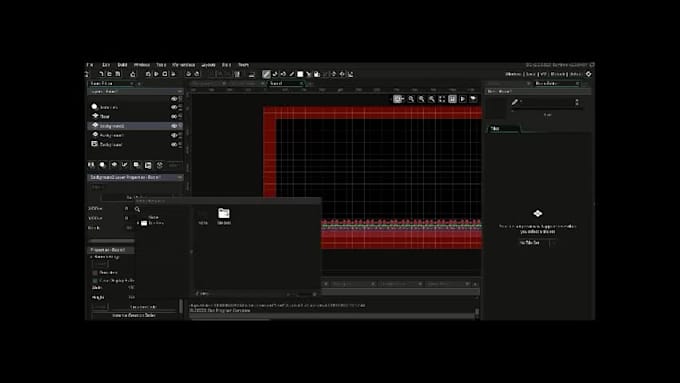Click the output console vertical scrollbar
Screen dimensions: 680x383
477,311
